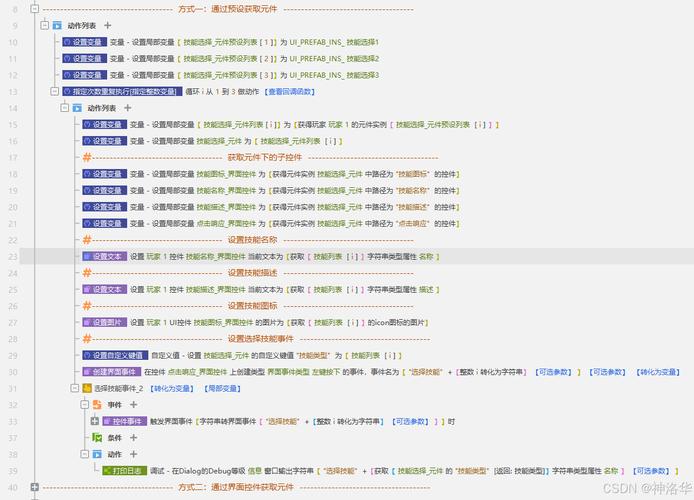The height and width of the screenshot is (500, 694).
Task: Select the 设置变量 tag on line 16
Action: pyautogui.click(x=104, y=141)
